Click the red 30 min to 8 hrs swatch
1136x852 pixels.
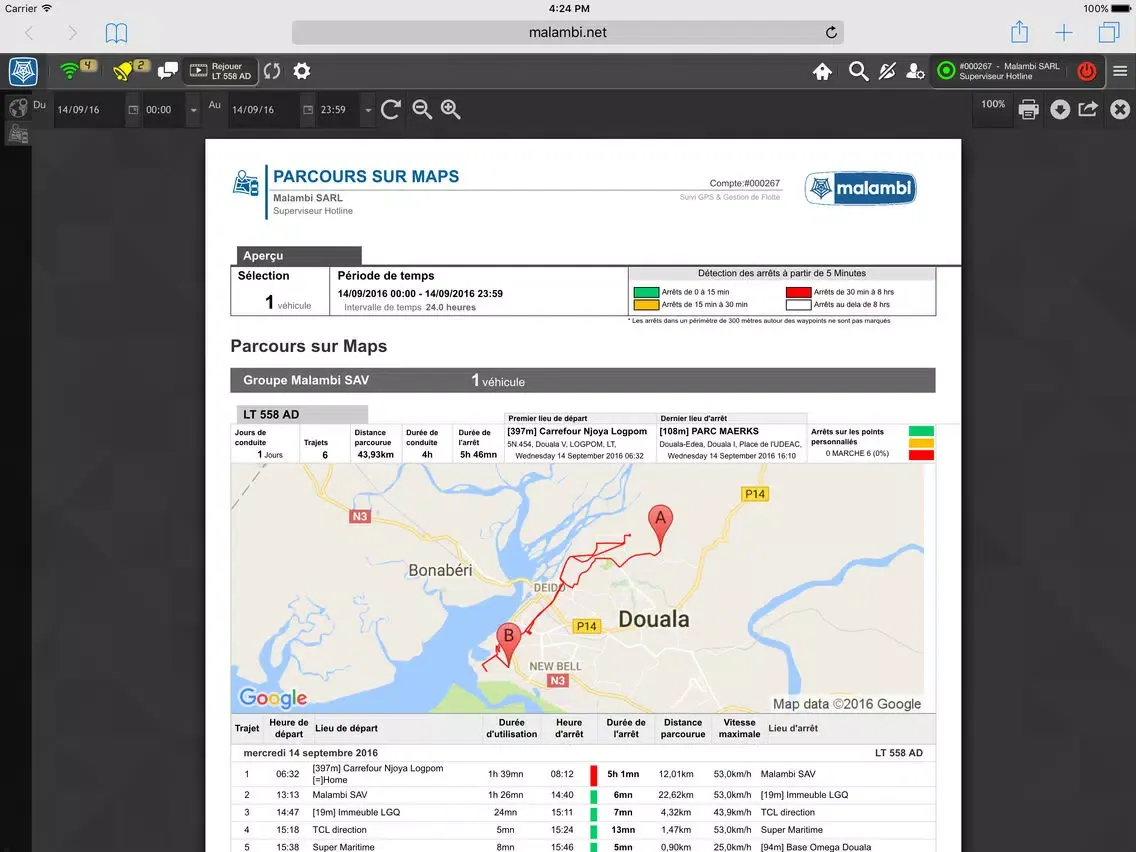(798, 292)
